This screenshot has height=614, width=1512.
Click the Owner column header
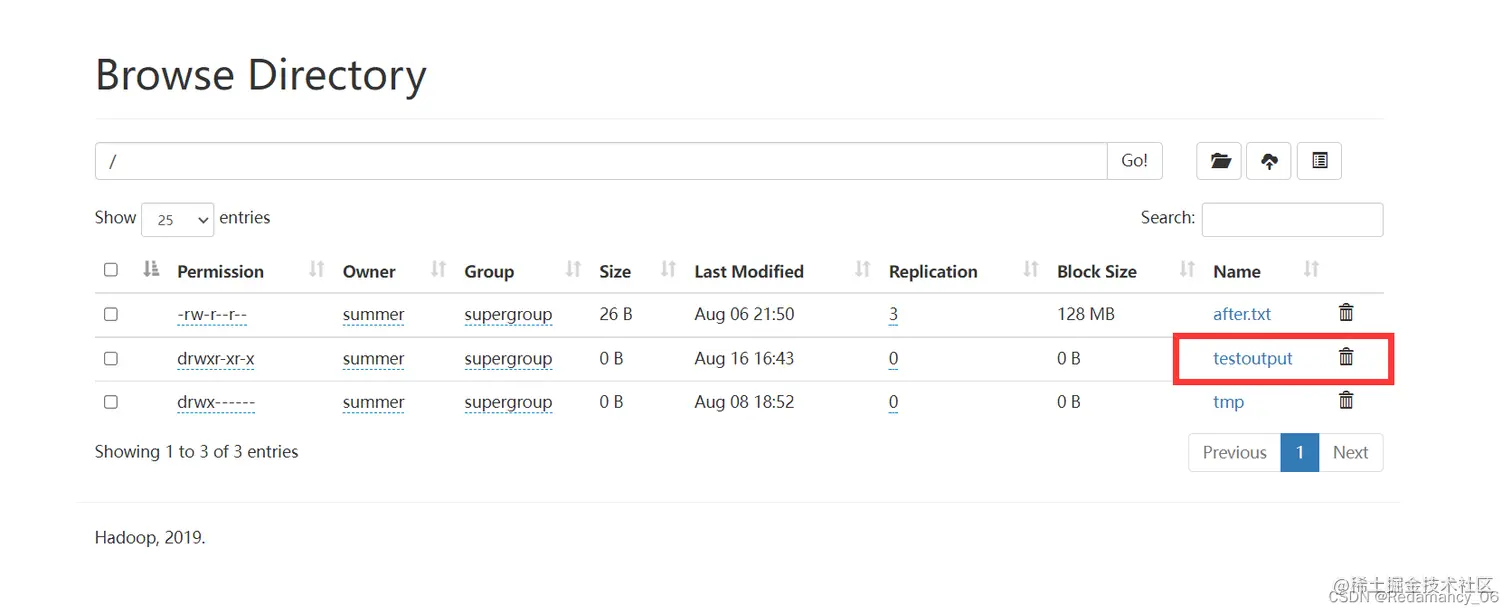pyautogui.click(x=369, y=271)
